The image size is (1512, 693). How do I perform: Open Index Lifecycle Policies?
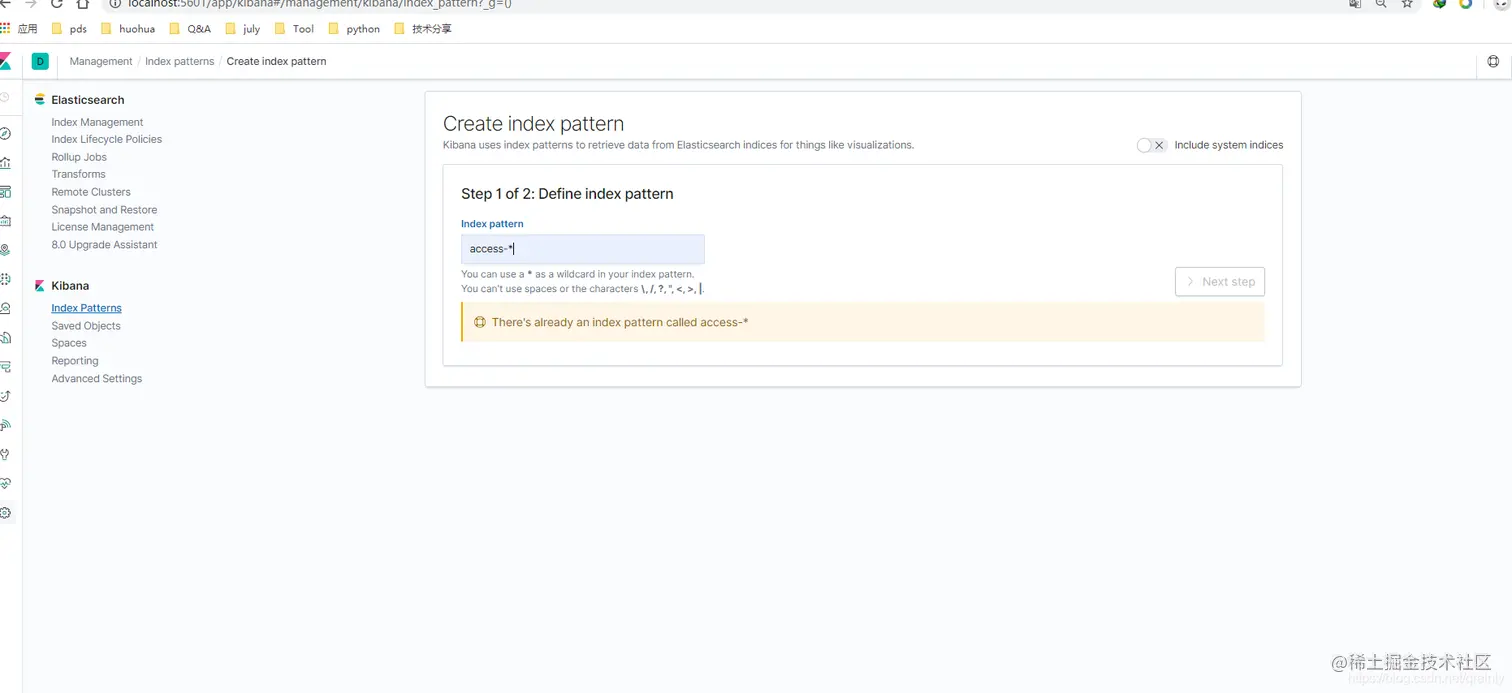[106, 139]
